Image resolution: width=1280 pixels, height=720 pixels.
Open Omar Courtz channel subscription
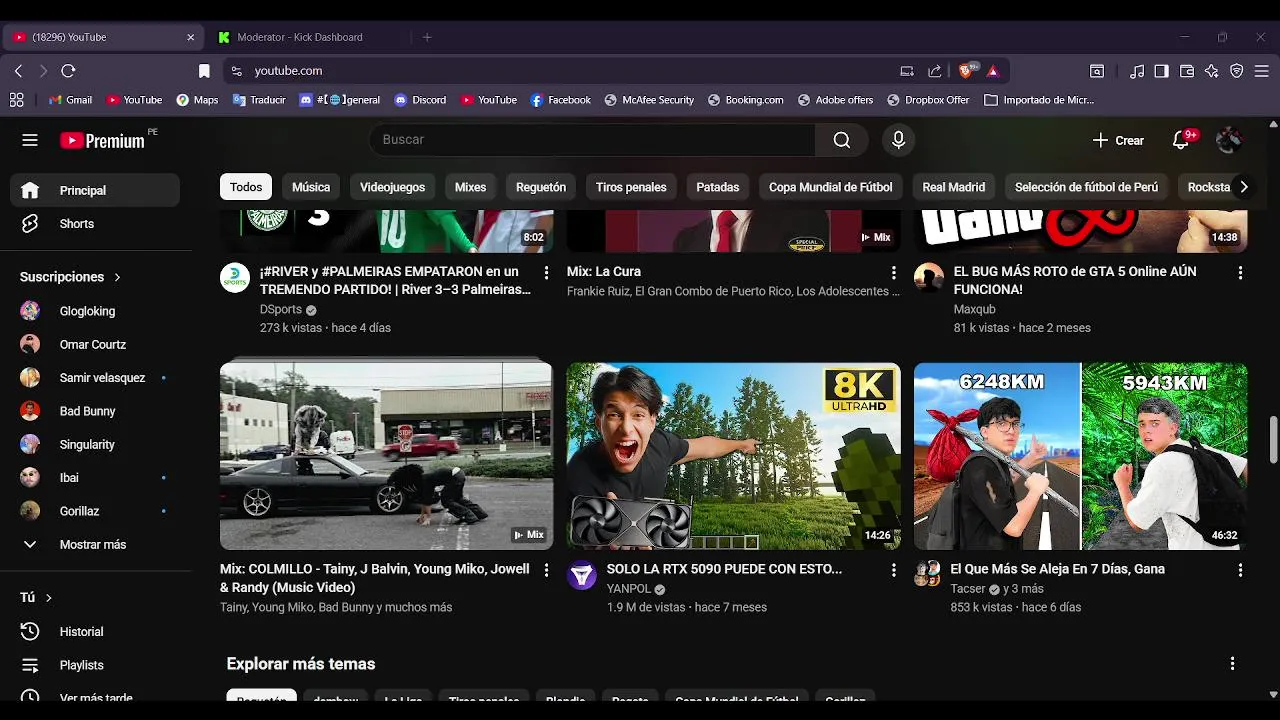(x=95, y=344)
